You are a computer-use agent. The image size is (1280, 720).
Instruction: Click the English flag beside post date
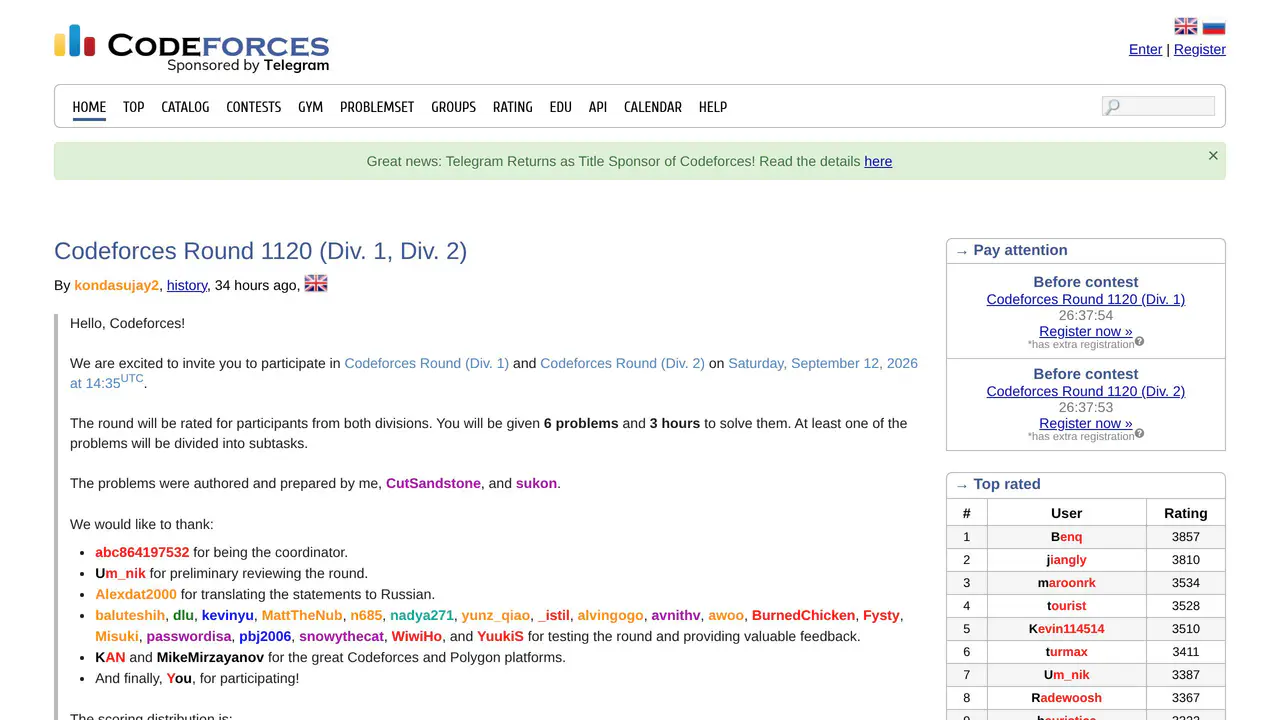pos(316,284)
